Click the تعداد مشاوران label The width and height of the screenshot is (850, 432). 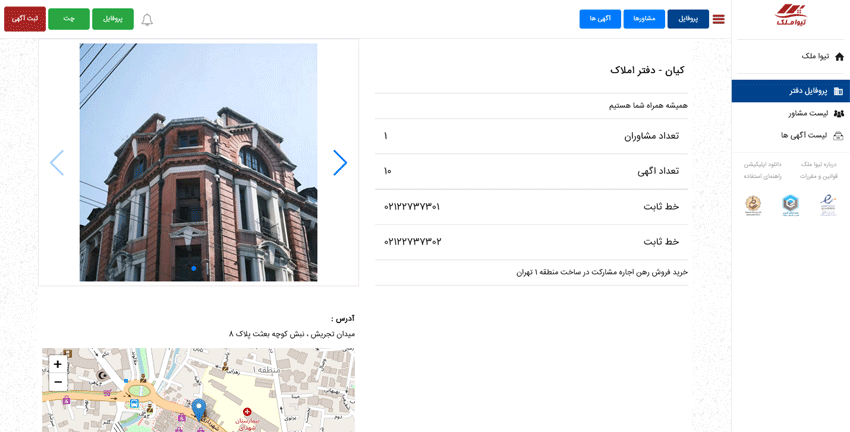click(652, 136)
